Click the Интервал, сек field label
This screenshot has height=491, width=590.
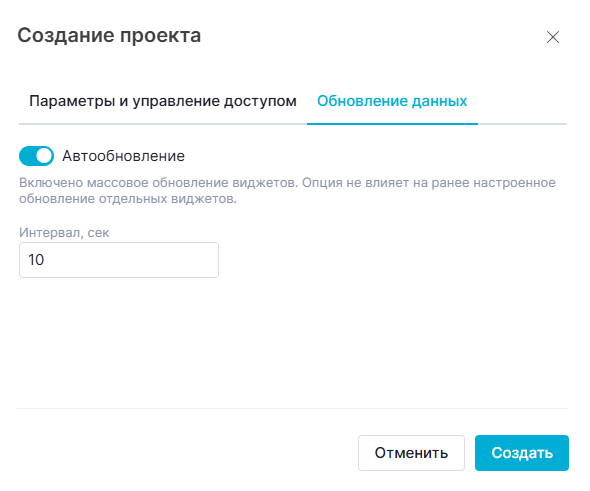pos(64,233)
